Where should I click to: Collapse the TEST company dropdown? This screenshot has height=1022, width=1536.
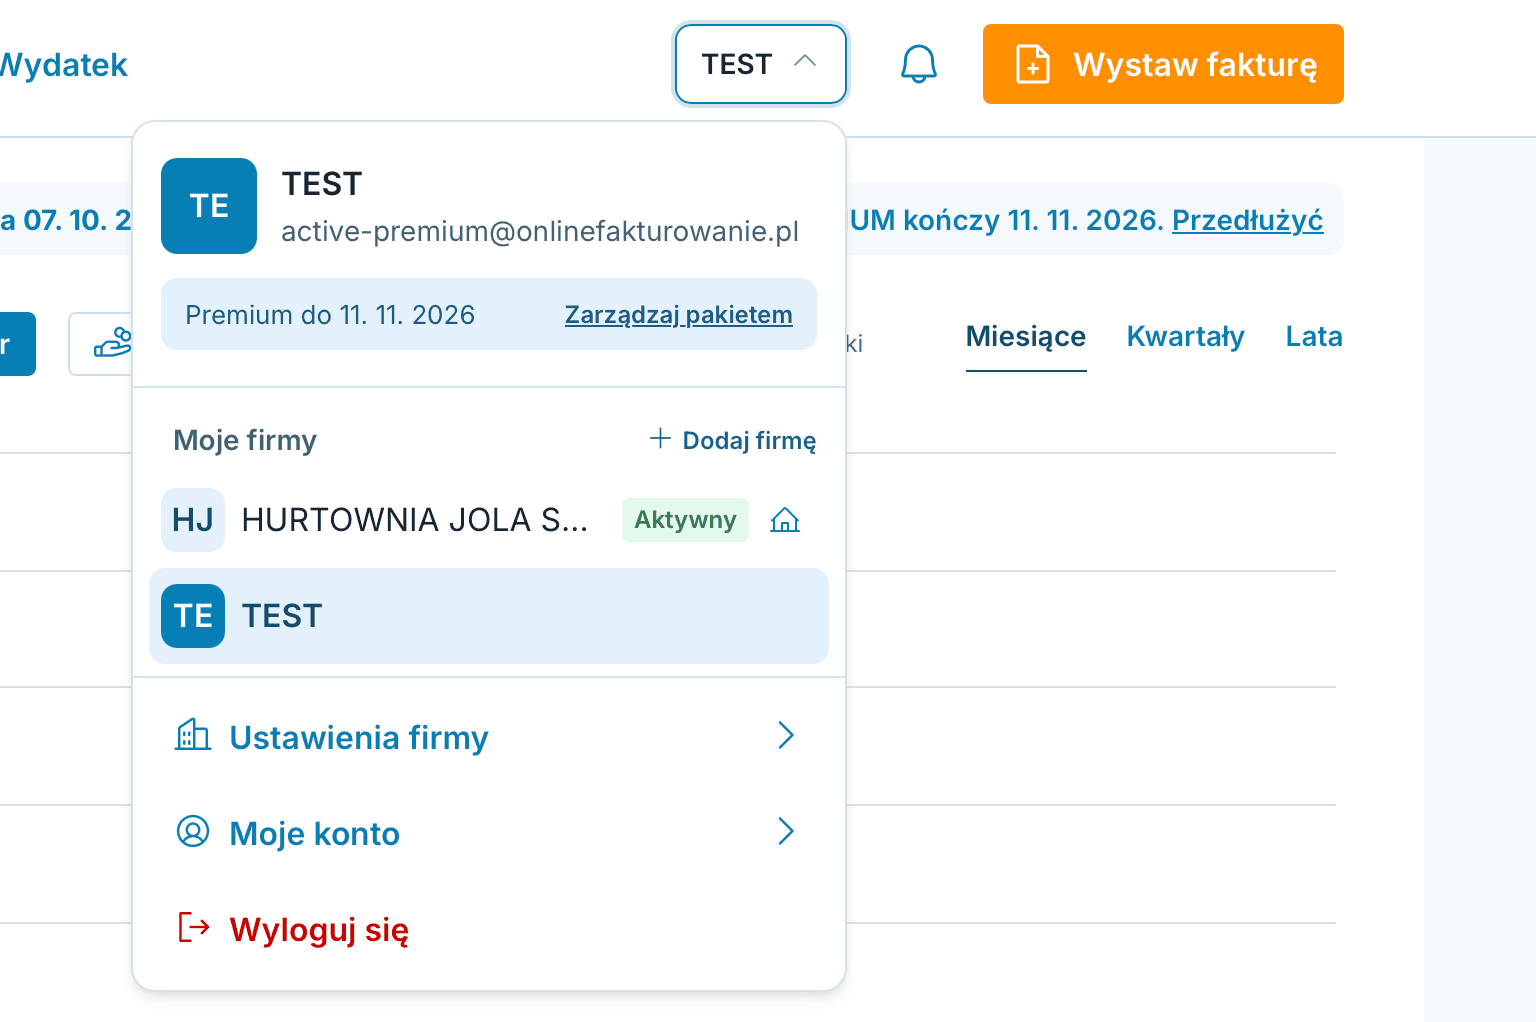pos(761,64)
